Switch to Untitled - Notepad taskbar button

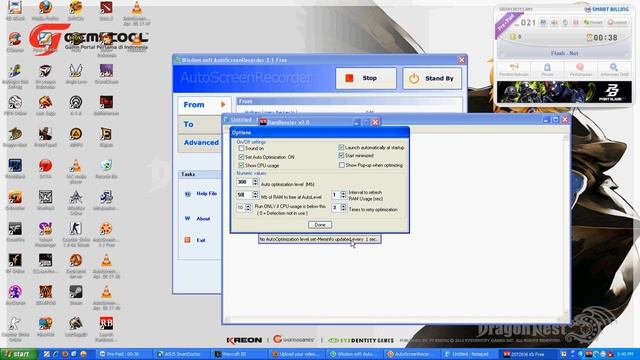click(x=469, y=354)
